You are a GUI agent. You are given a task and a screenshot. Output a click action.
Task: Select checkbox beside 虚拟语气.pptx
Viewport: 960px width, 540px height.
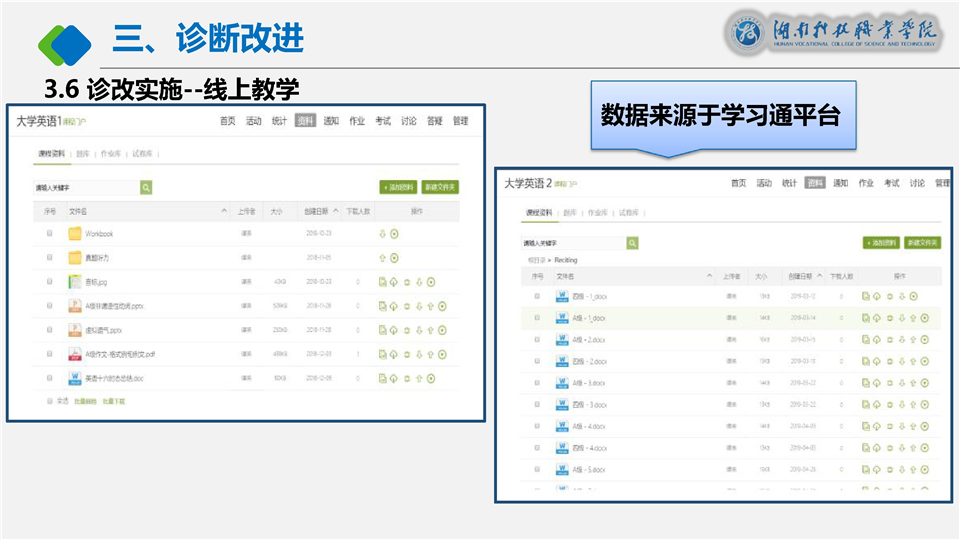point(49,330)
